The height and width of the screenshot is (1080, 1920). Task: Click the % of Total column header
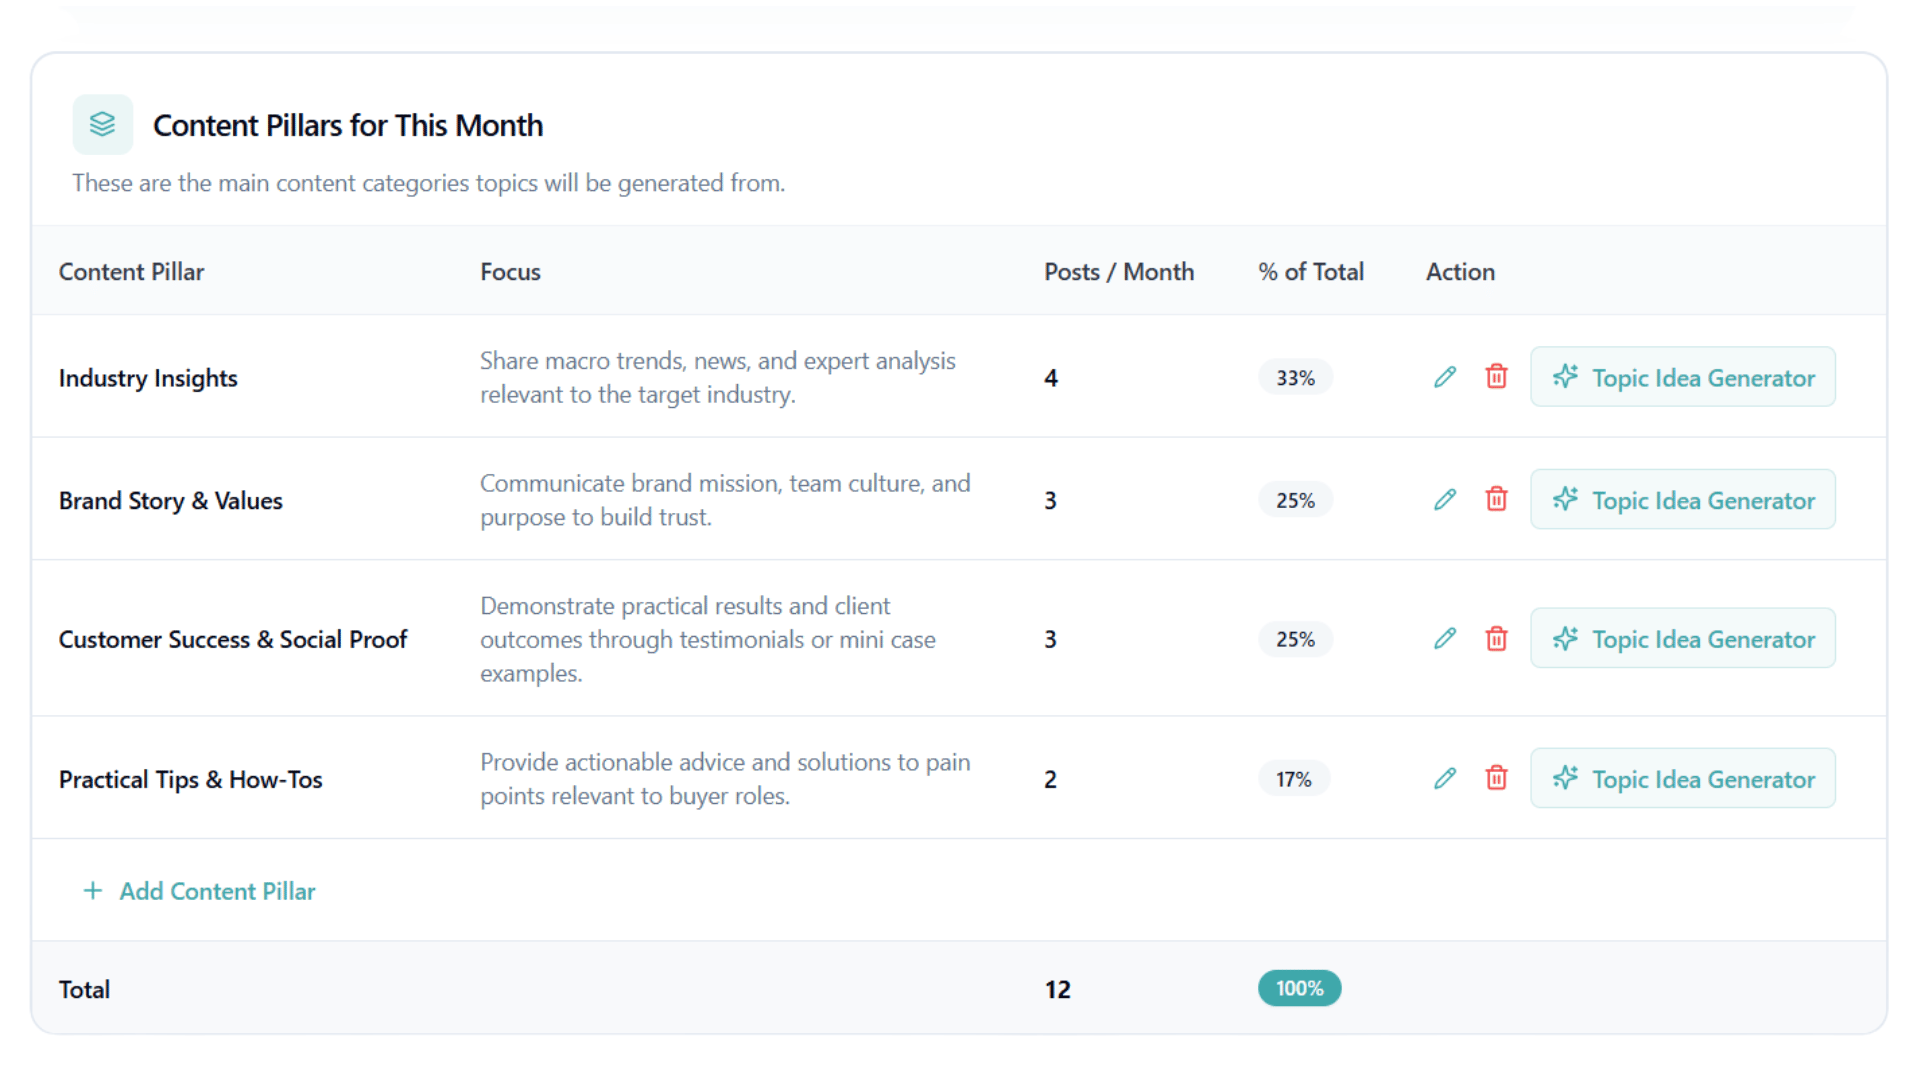(1310, 272)
